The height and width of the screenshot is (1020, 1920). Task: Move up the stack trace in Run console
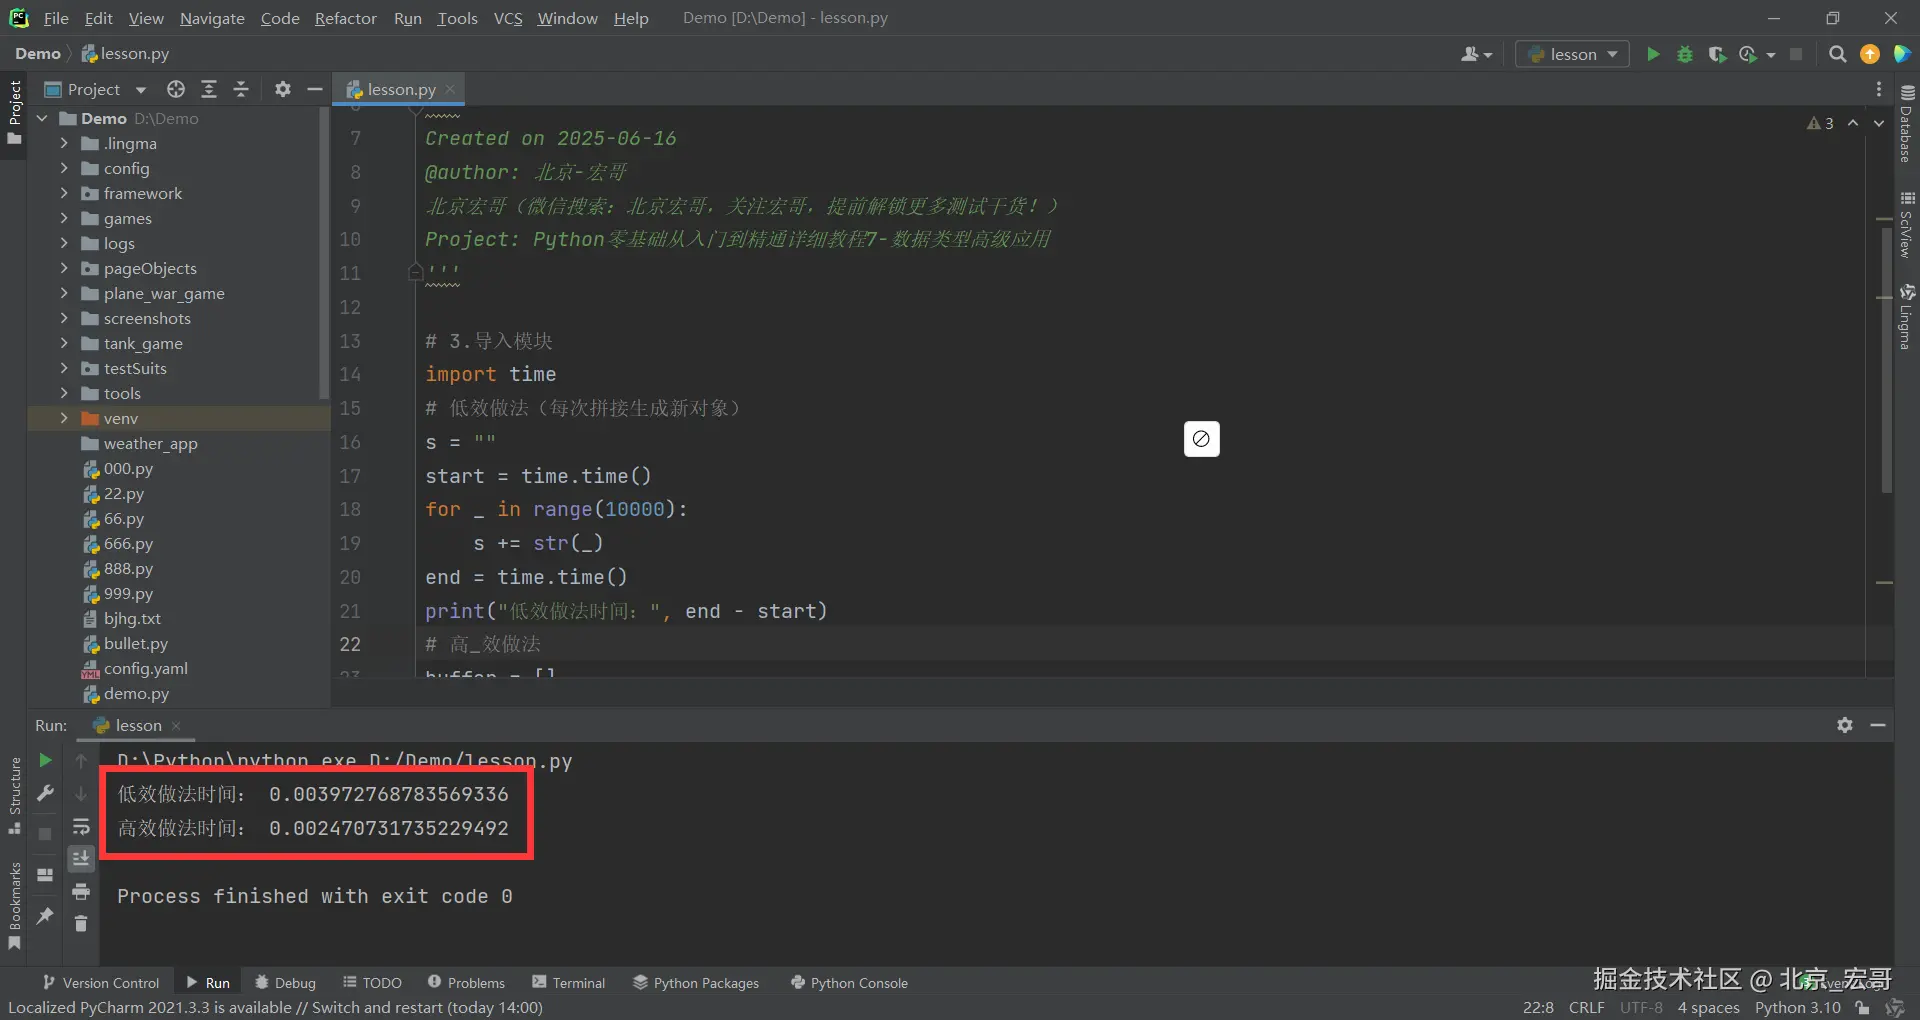(81, 760)
